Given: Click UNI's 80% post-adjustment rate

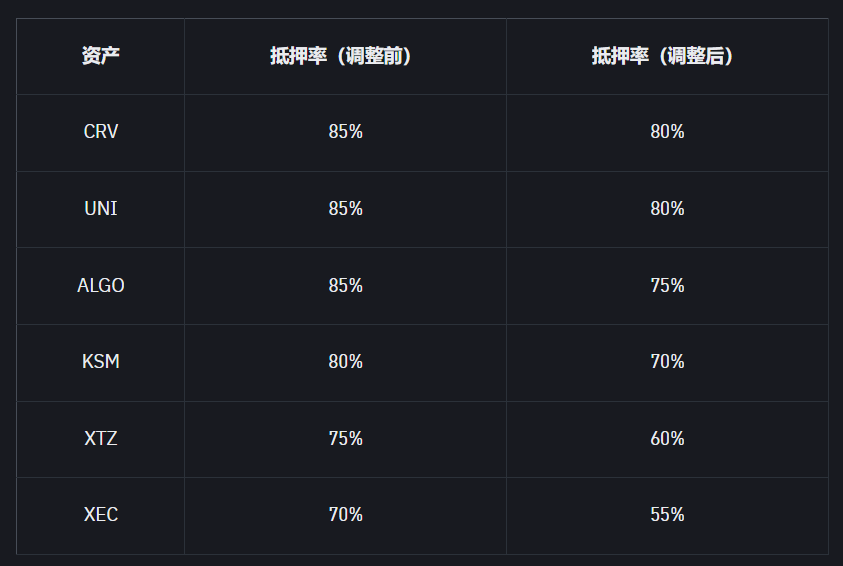Looking at the screenshot, I should [667, 209].
